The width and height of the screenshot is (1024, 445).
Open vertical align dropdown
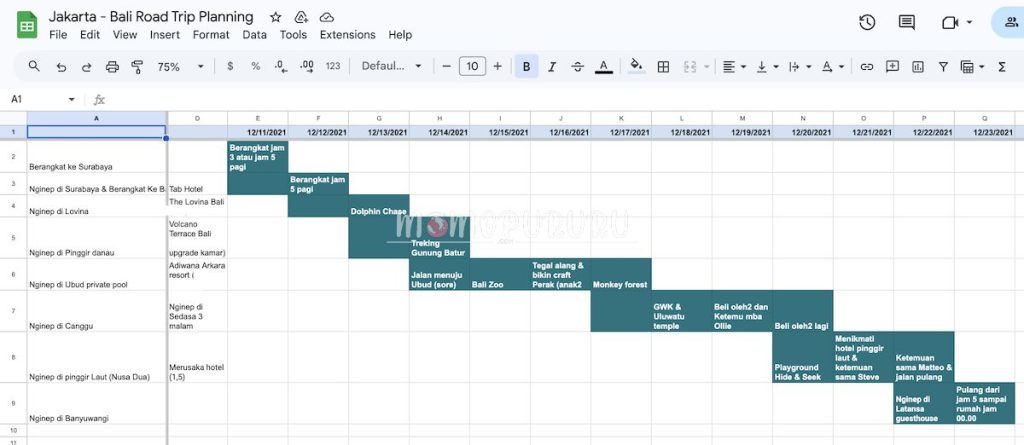(x=767, y=67)
